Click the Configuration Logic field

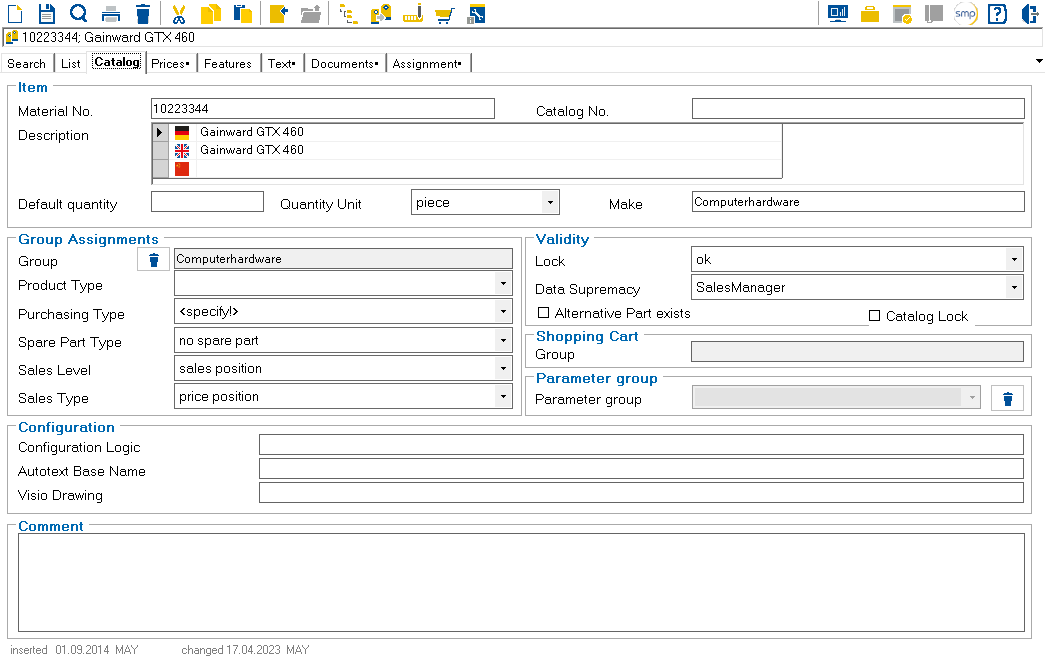641,445
